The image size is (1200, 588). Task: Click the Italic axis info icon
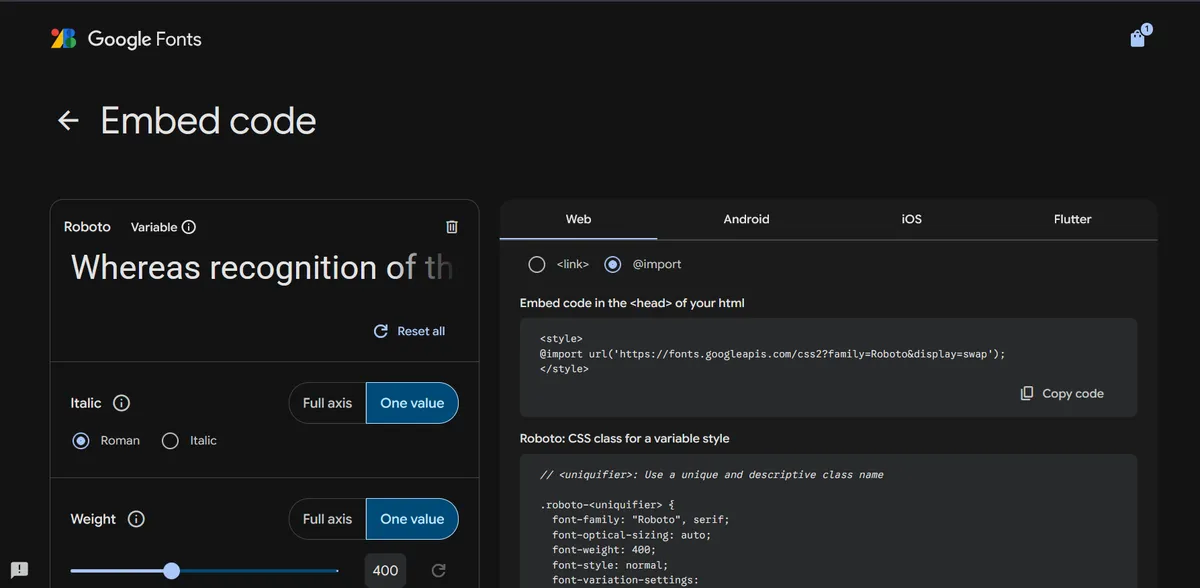point(122,403)
